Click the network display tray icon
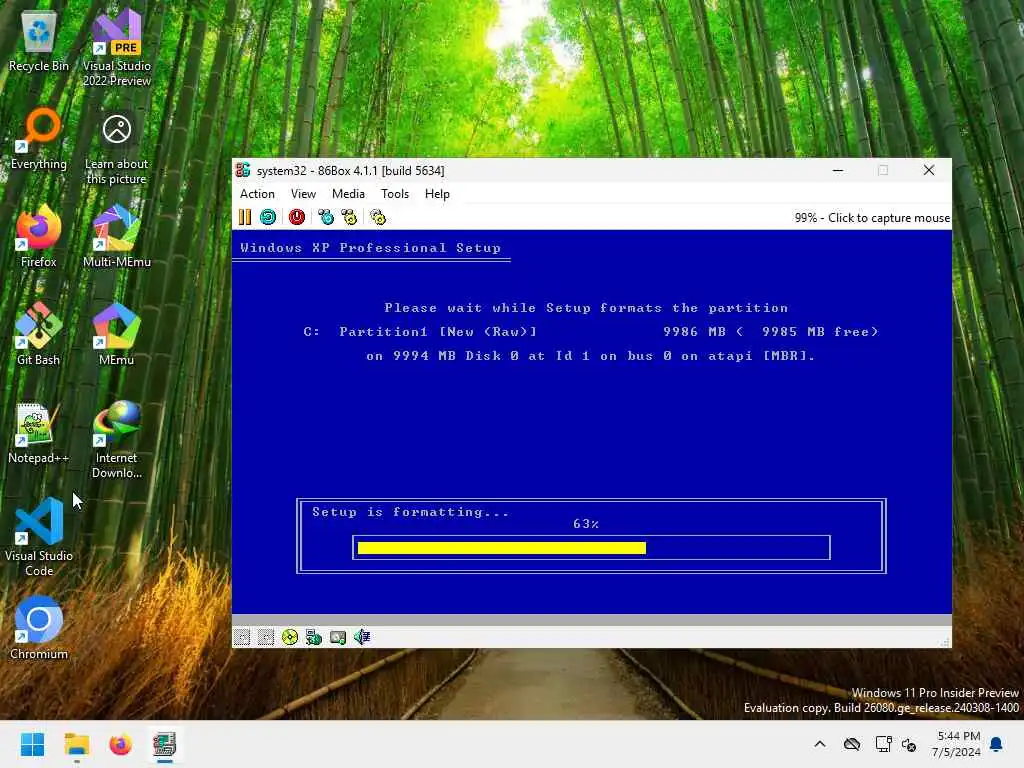The width and height of the screenshot is (1024, 768). click(x=883, y=744)
